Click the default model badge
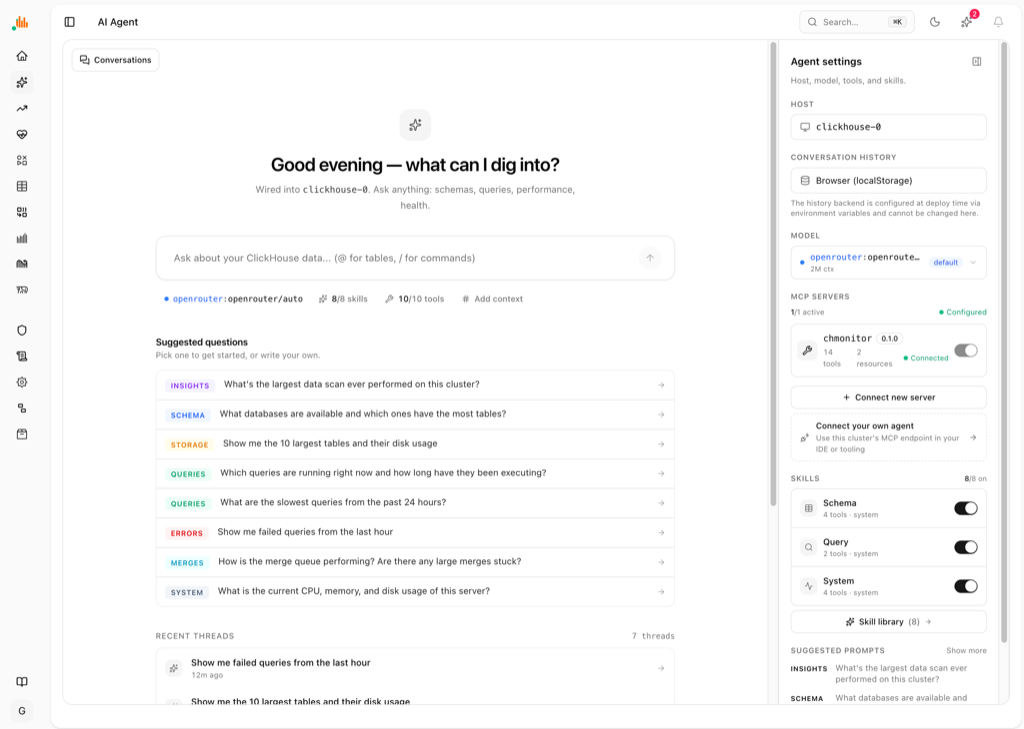 click(945, 263)
